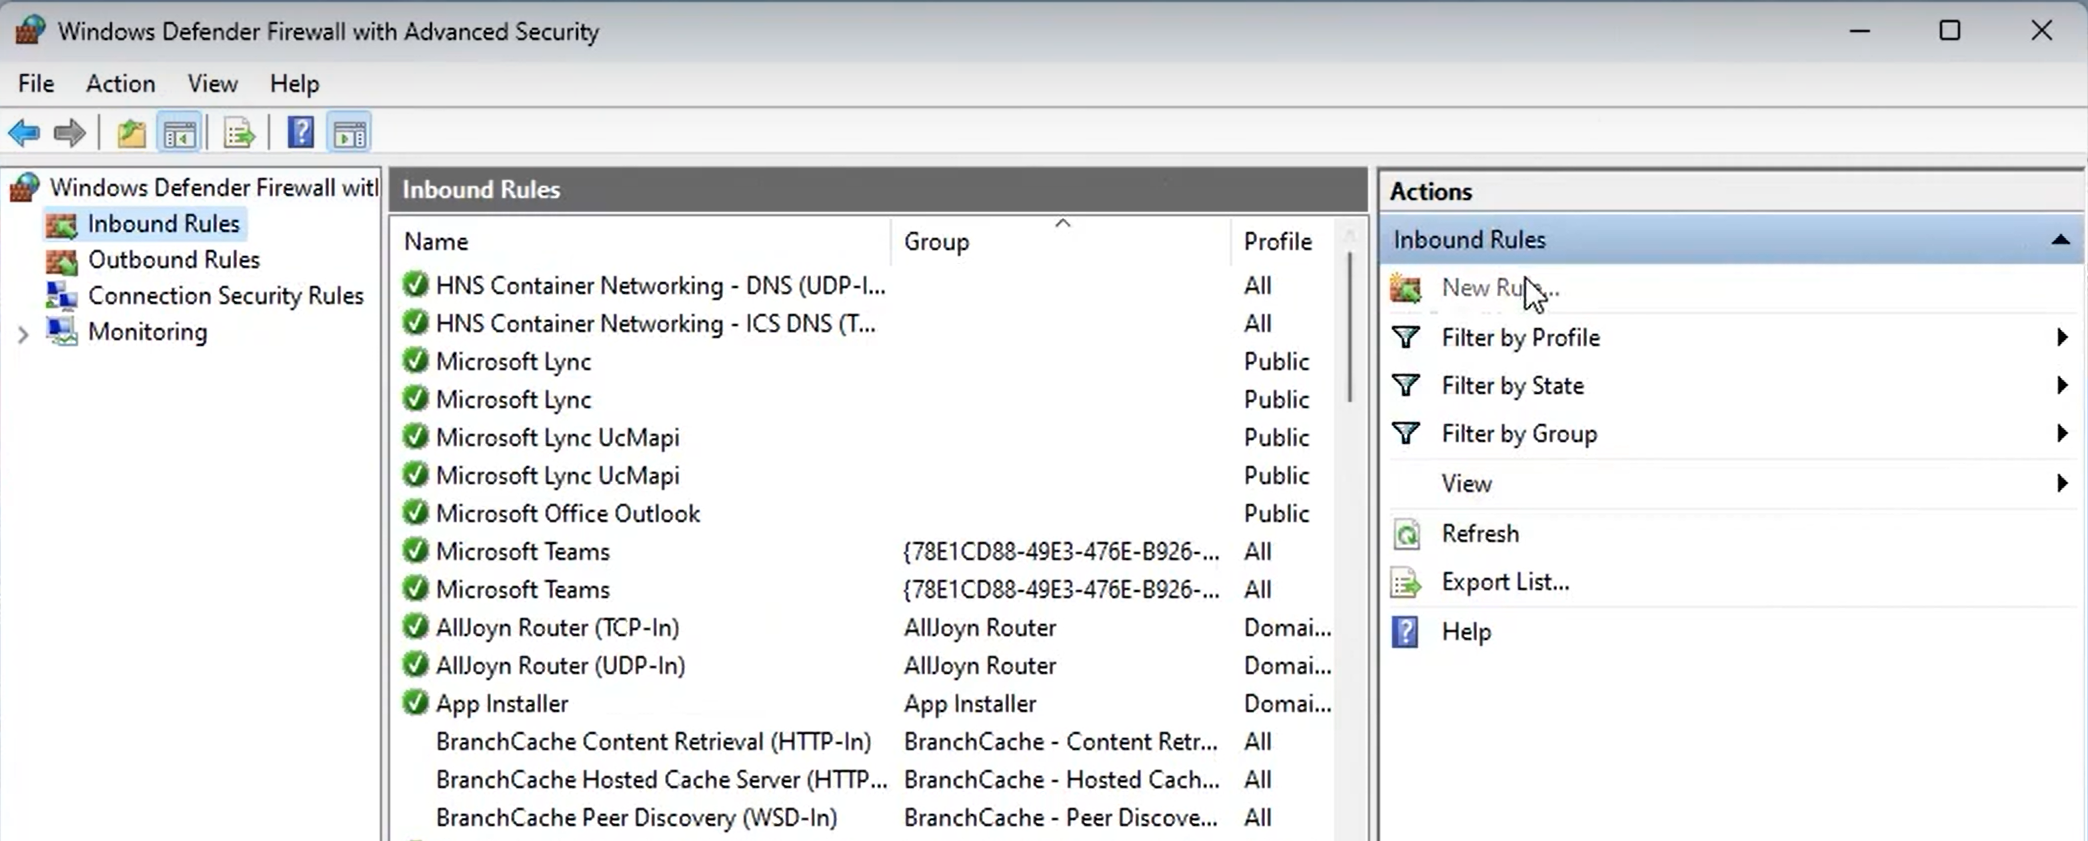
Task: Click green check icon for AllJoyn Router (TCP-In)
Action: (x=415, y=626)
